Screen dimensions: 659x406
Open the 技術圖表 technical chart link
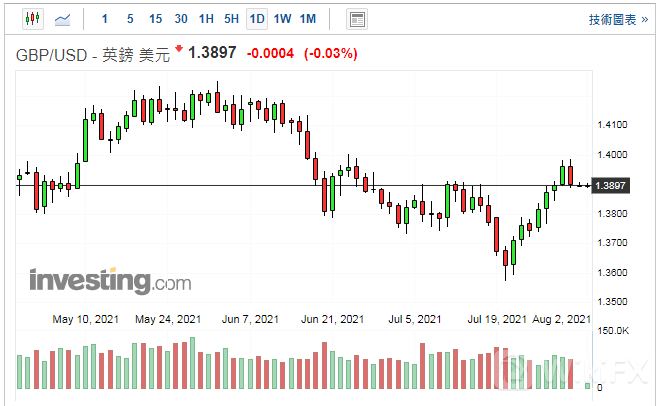pyautogui.click(x=612, y=19)
